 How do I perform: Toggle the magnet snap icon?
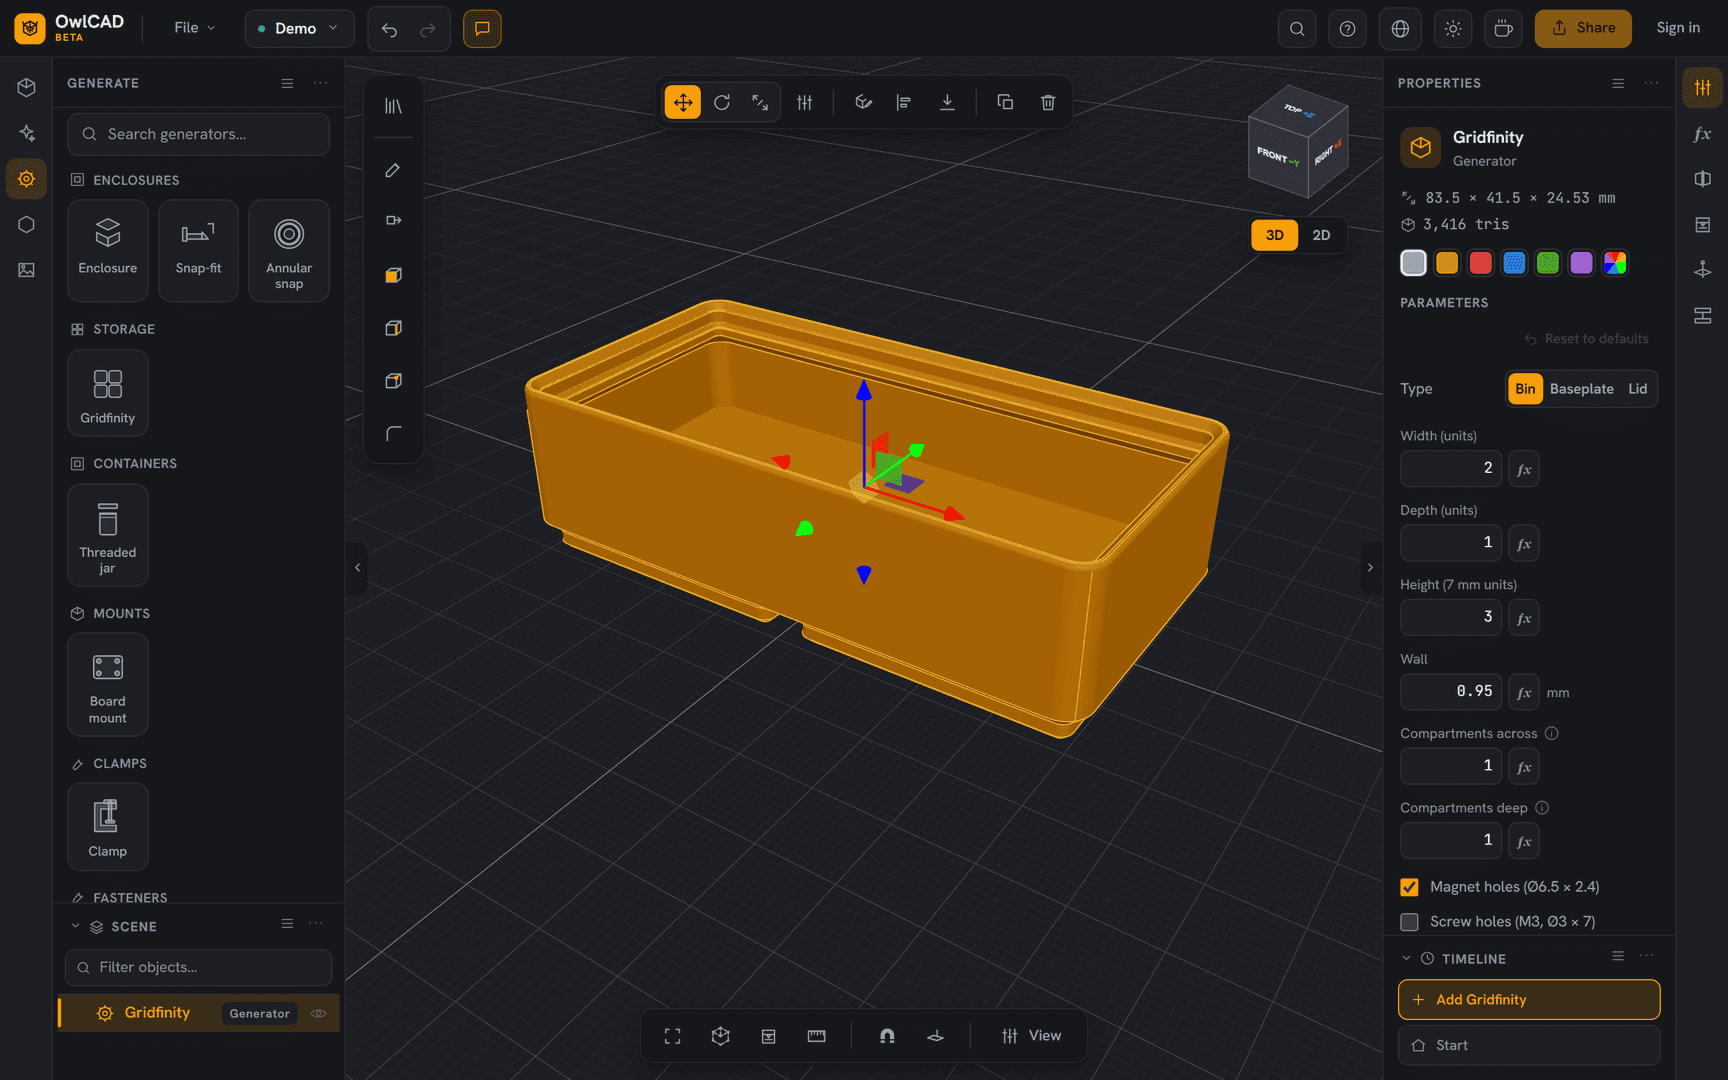[x=887, y=1036]
